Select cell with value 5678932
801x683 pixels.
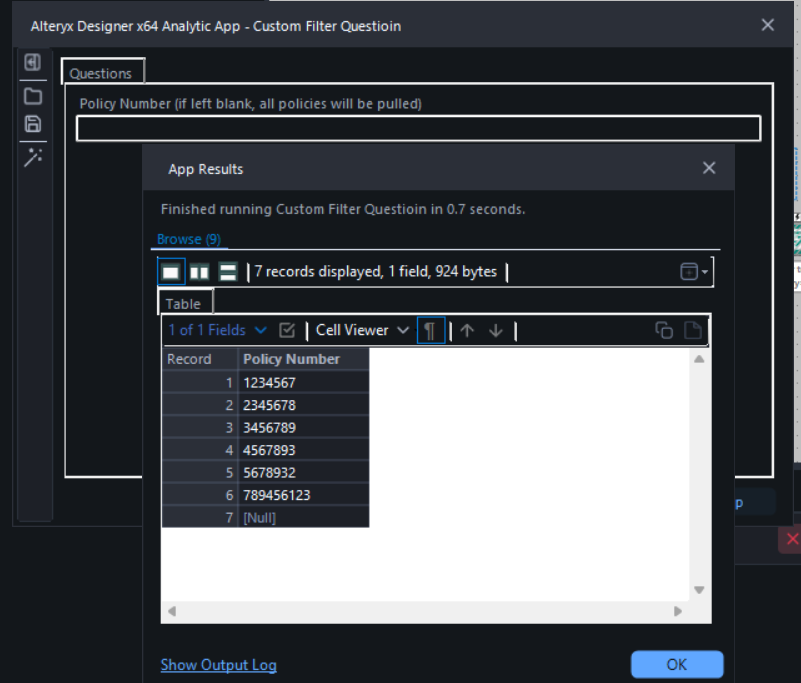[303, 473]
